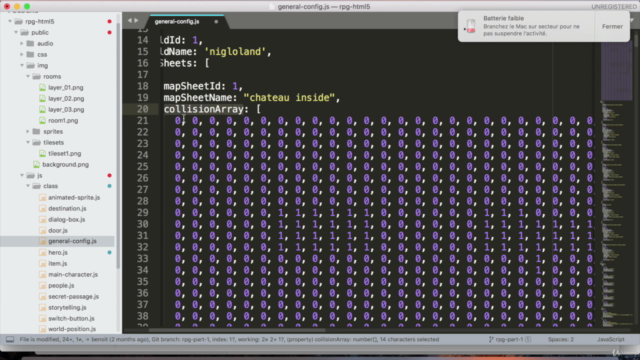Open hero.js file

(58, 252)
